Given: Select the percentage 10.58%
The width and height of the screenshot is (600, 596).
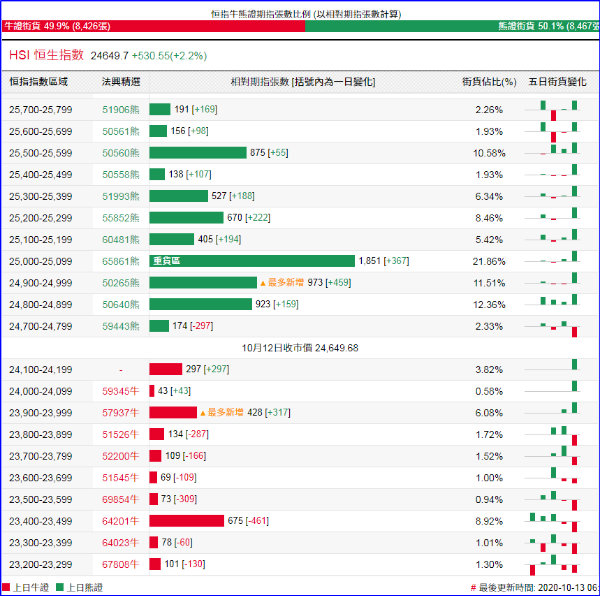Looking at the screenshot, I should [489, 153].
